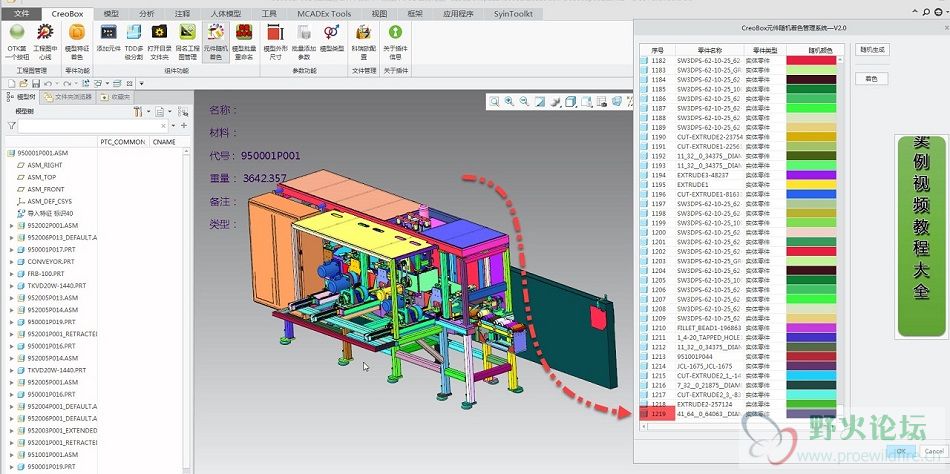Click 着色 button in coloring dialog

click(872, 79)
